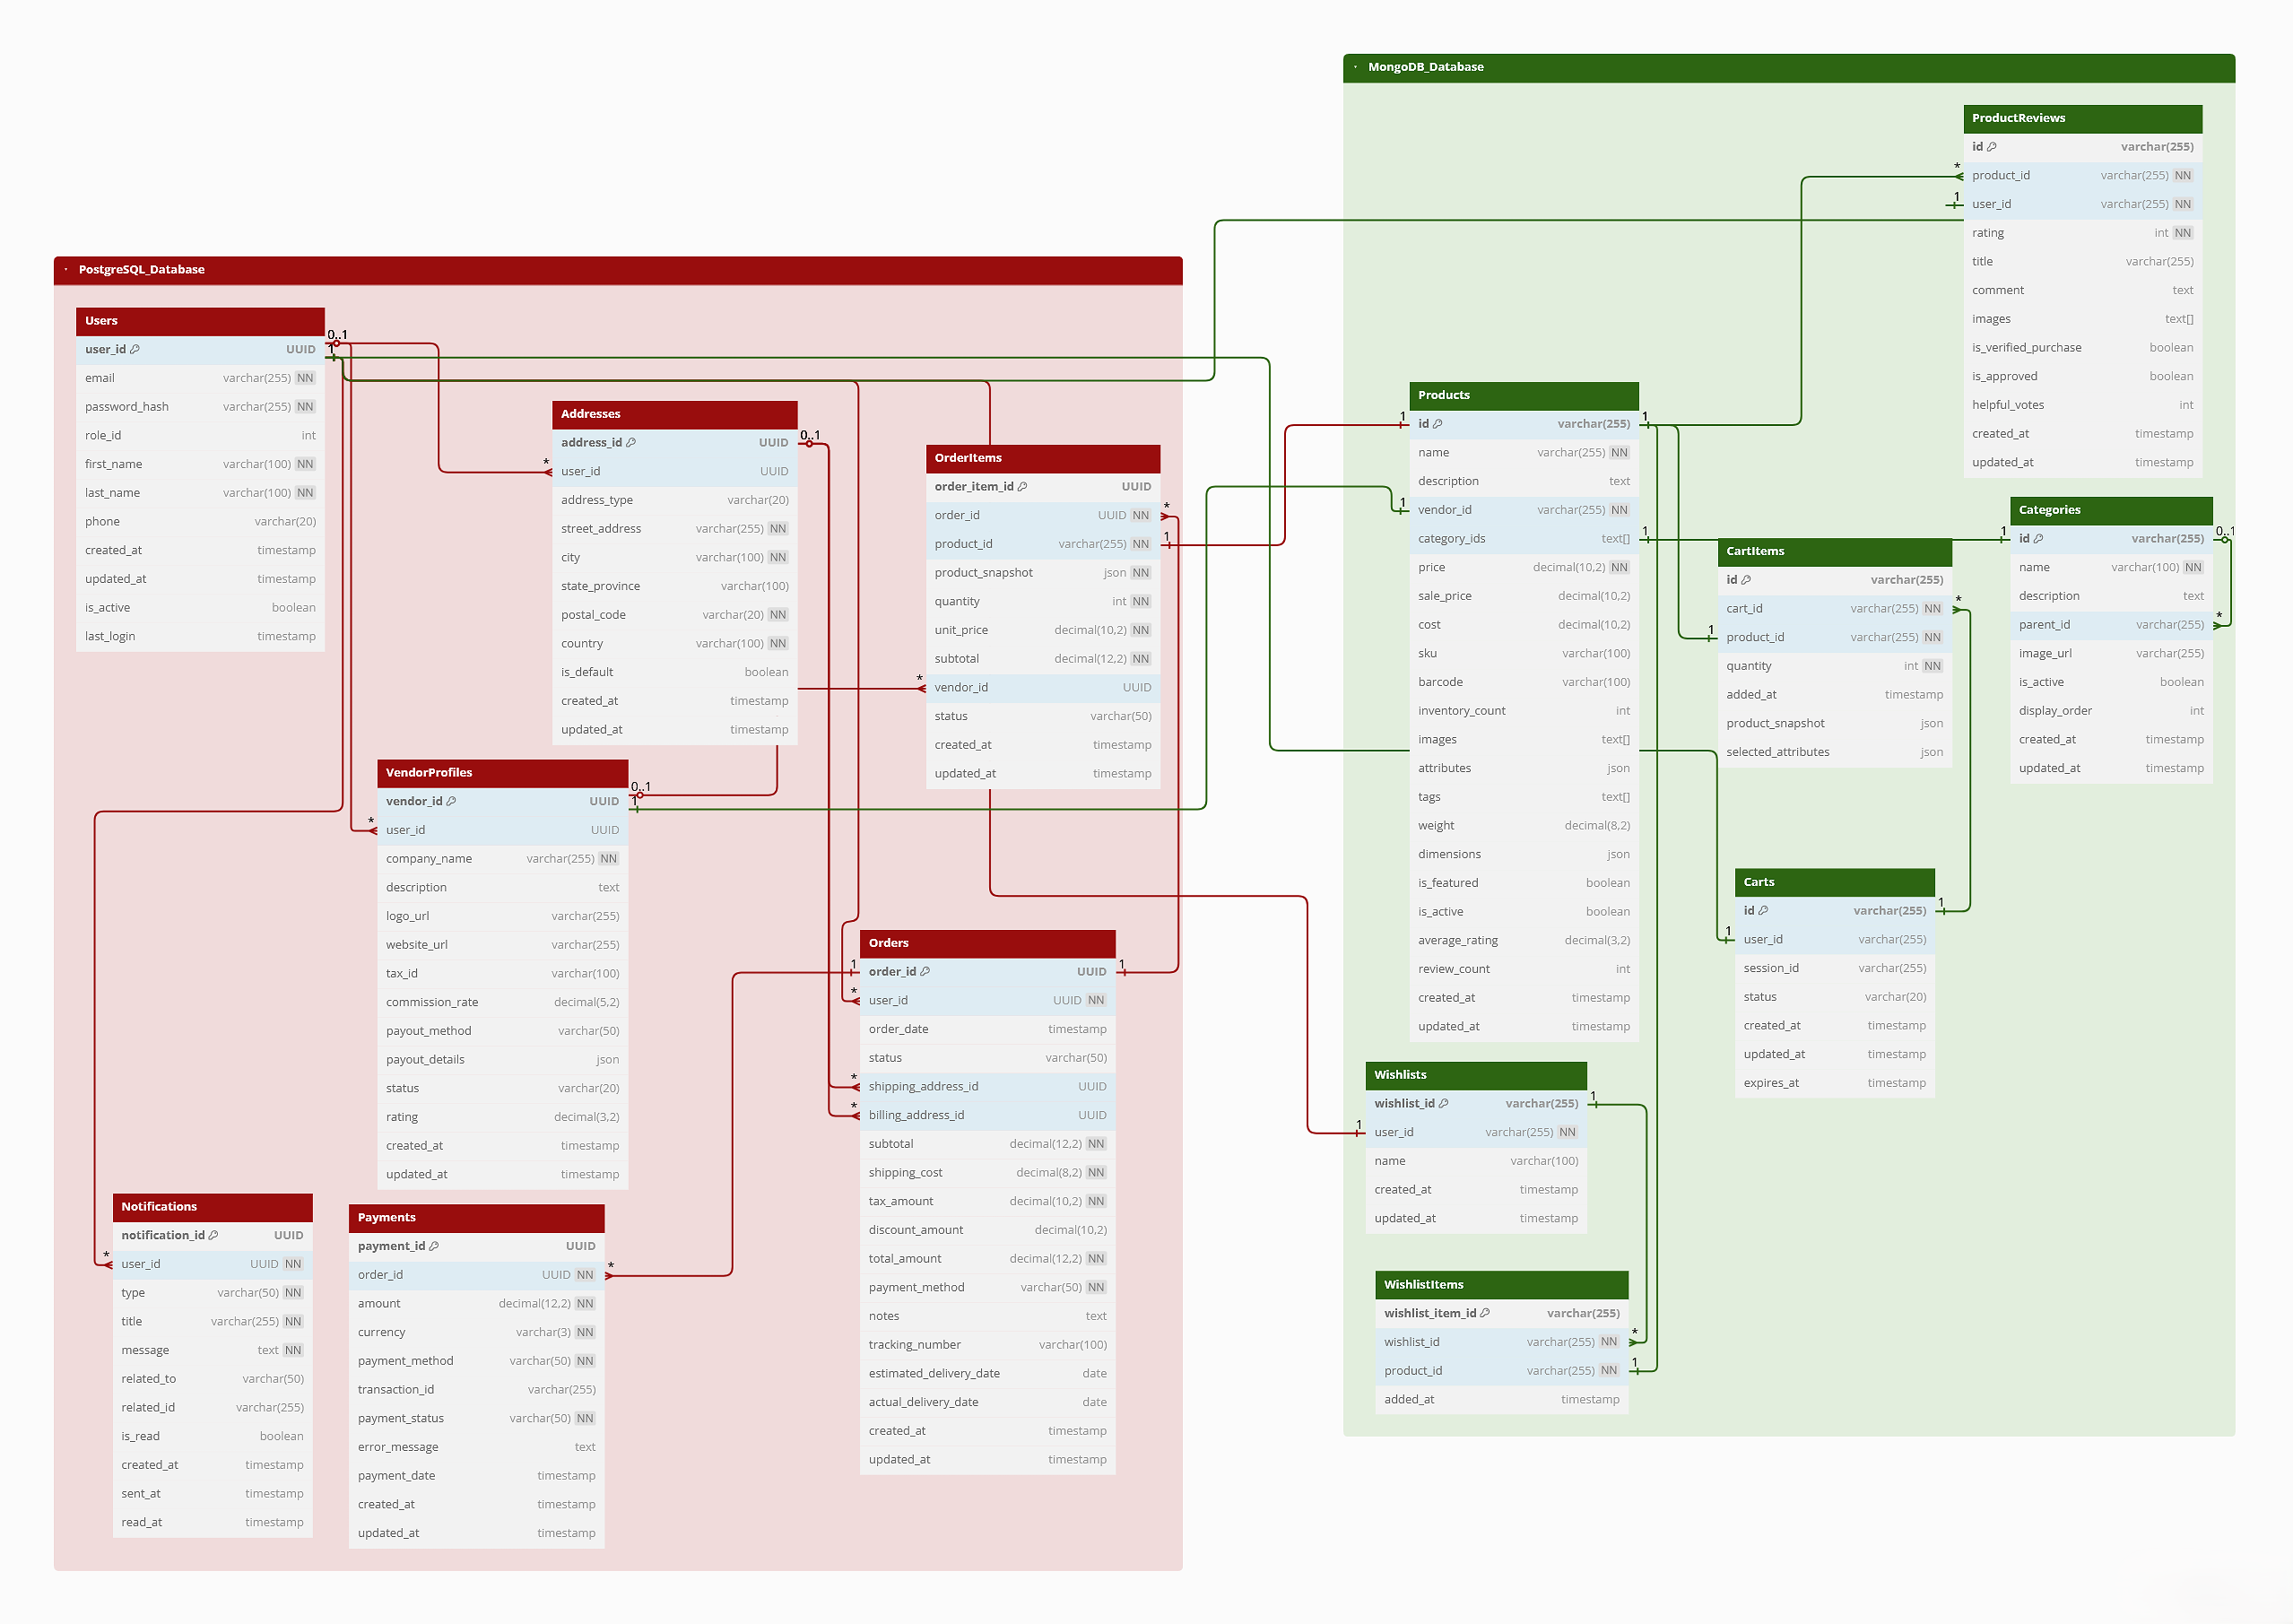2293x1624 pixels.
Task: Click the related_to row in Notifications
Action: tap(213, 1379)
